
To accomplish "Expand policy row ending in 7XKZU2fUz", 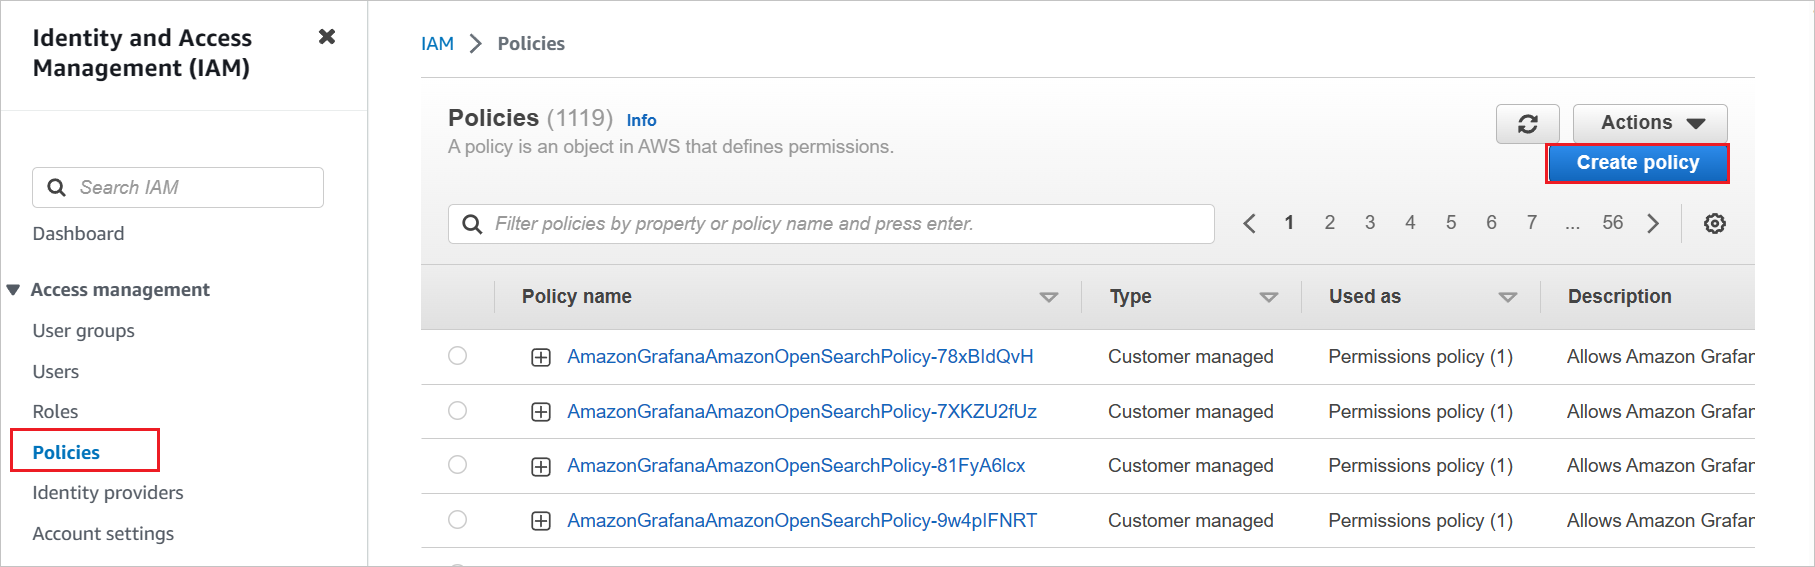I will (541, 412).
